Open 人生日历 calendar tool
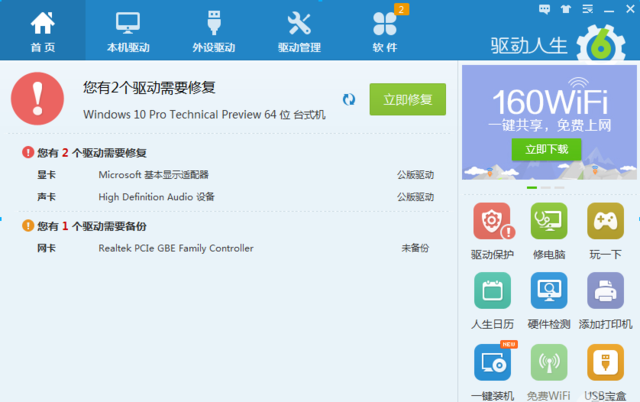This screenshot has width=640, height=402. click(x=492, y=301)
